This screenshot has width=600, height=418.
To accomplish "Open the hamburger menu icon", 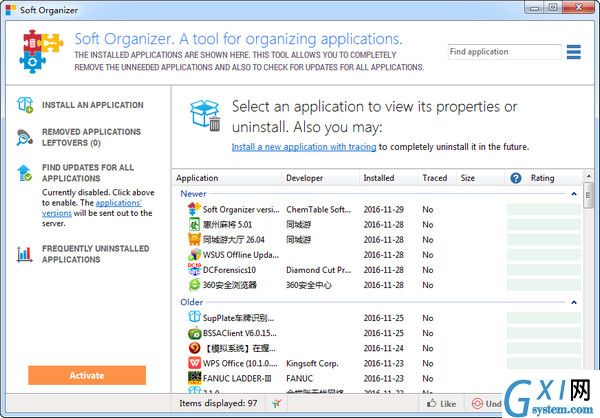I will click(573, 52).
